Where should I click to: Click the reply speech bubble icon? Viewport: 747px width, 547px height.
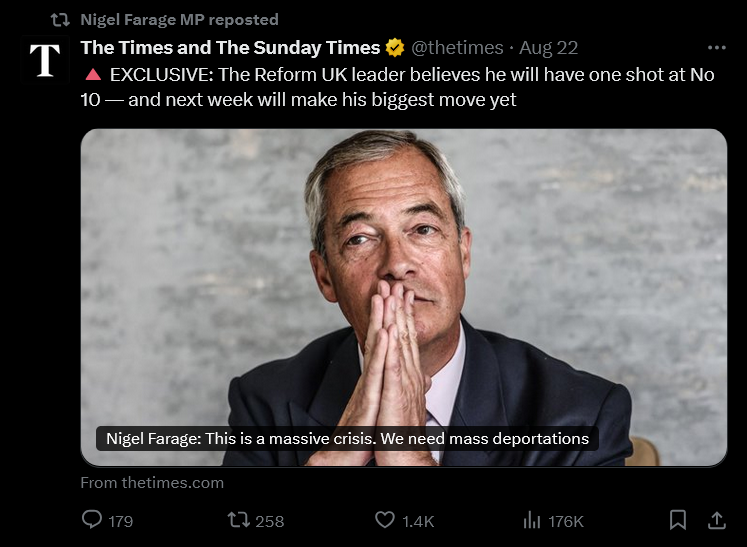92,520
